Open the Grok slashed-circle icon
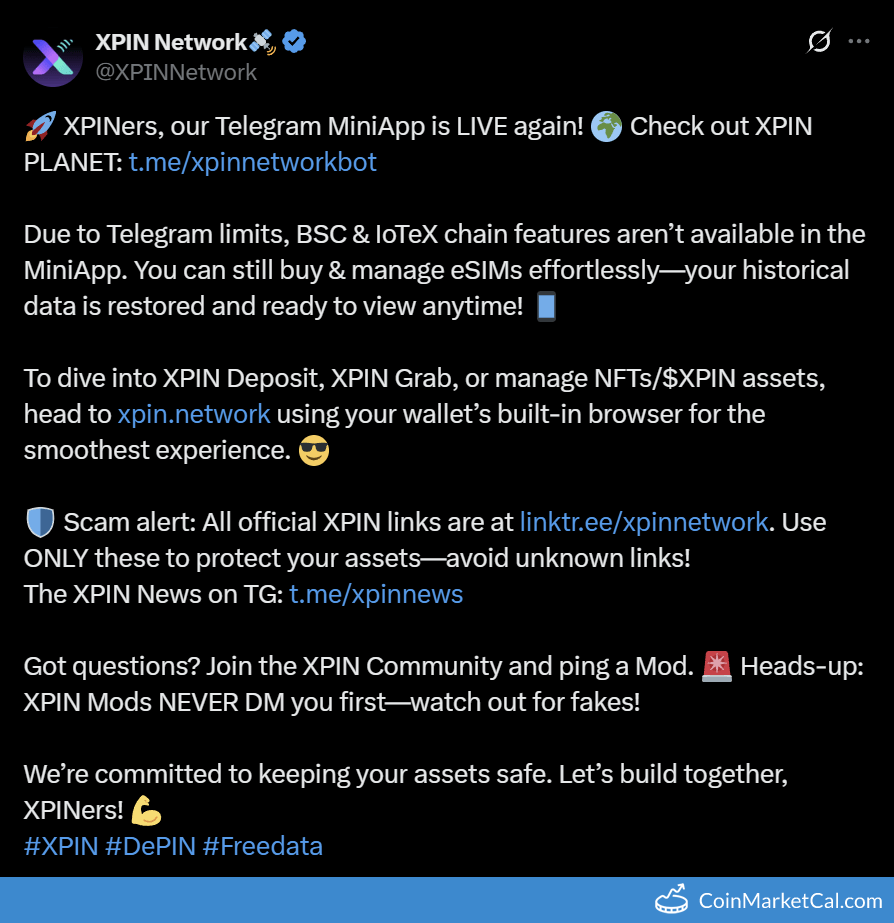Screen dimensions: 894x923 click(x=819, y=42)
